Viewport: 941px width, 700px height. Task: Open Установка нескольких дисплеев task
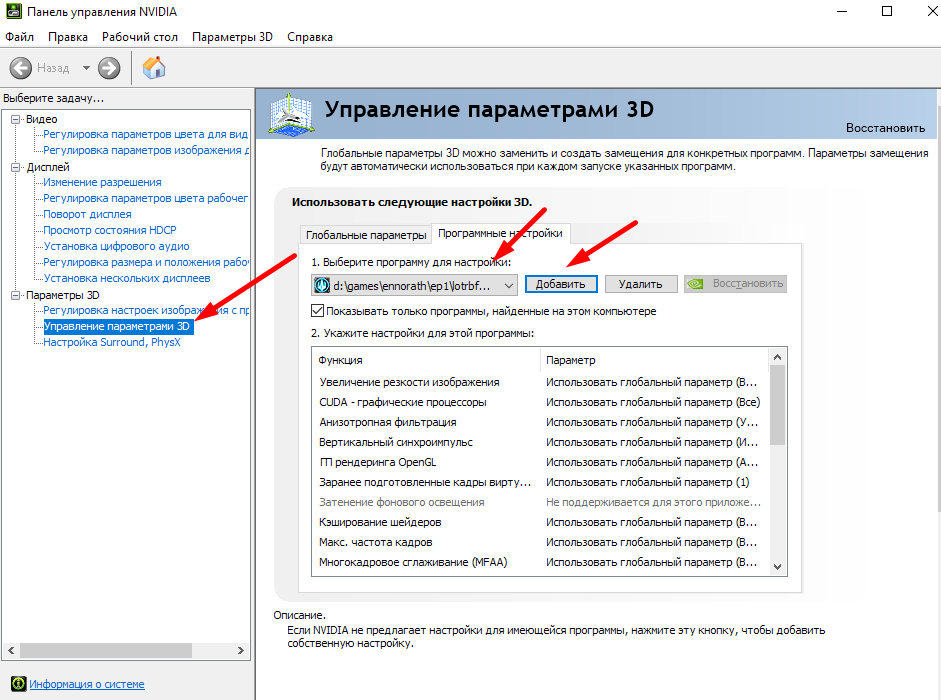(127, 278)
